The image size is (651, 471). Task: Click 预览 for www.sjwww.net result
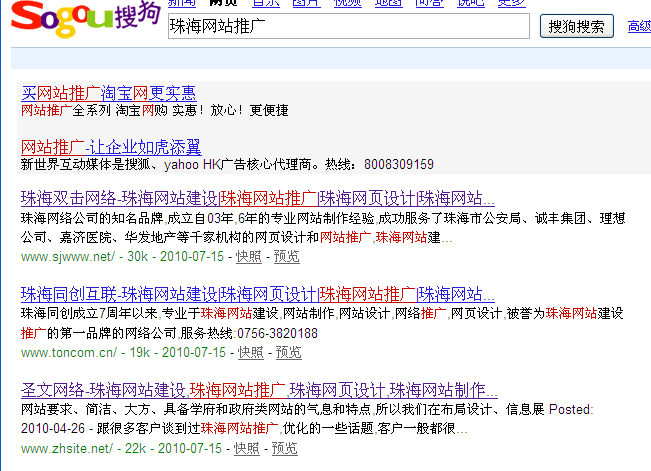click(286, 256)
